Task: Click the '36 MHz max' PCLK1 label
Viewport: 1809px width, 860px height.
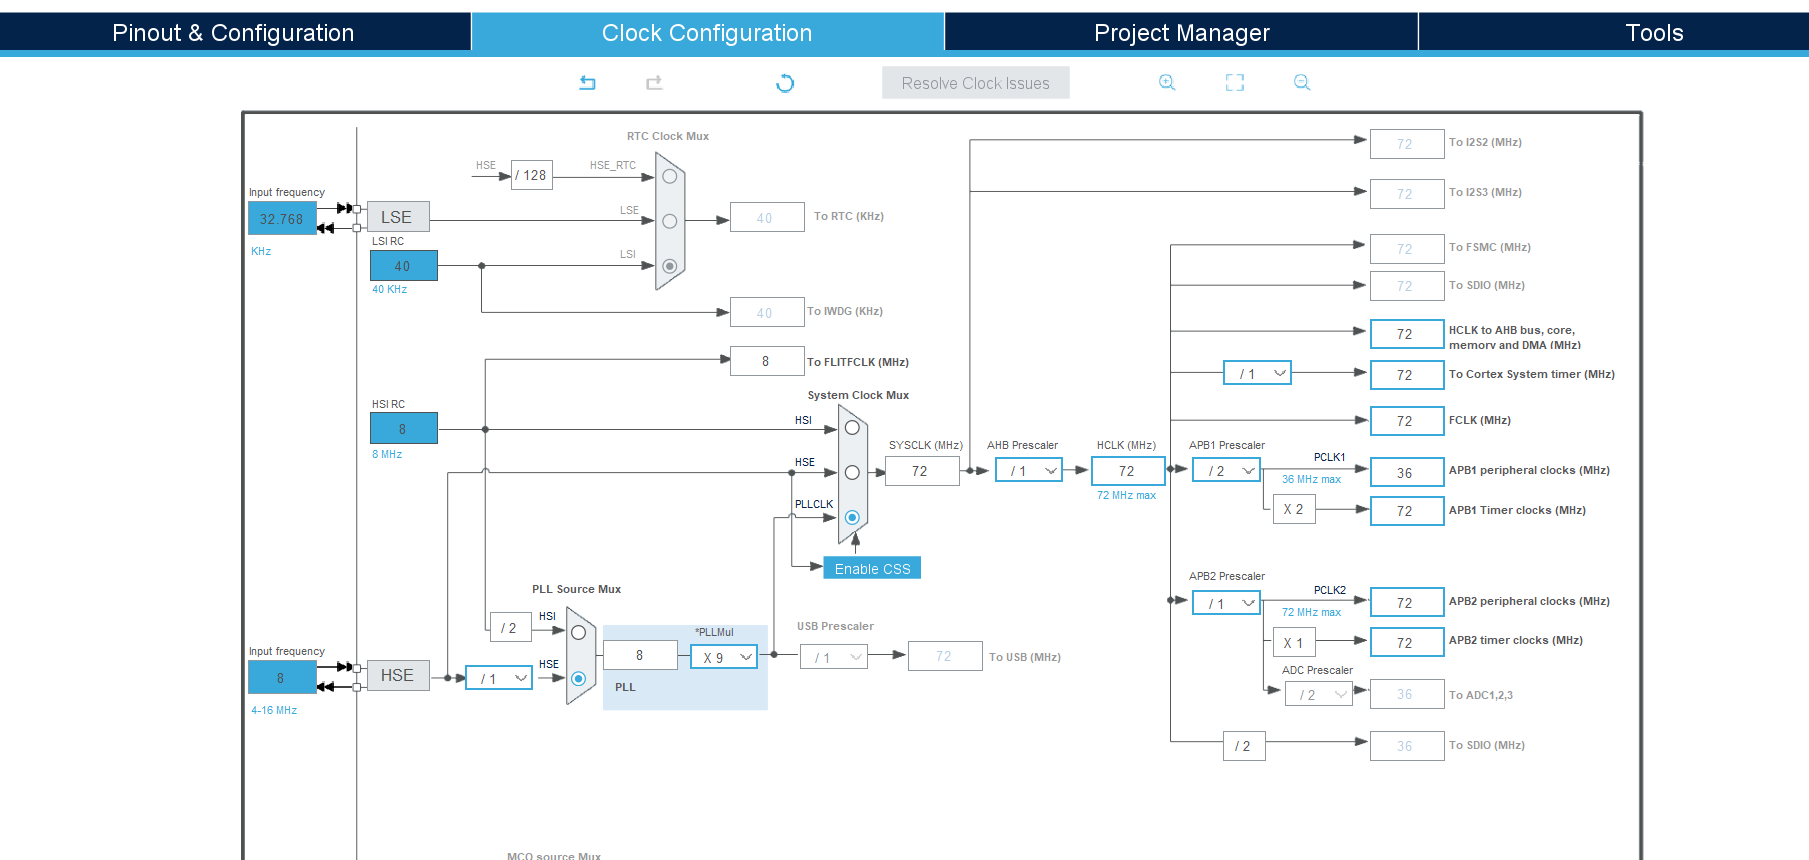Action: coord(1311,479)
